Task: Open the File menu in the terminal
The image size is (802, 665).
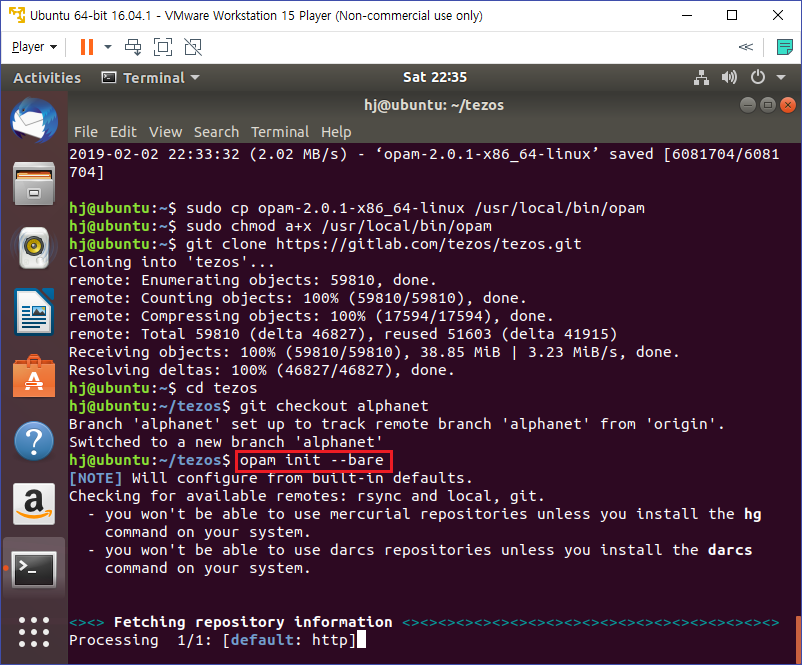Action: point(86,132)
